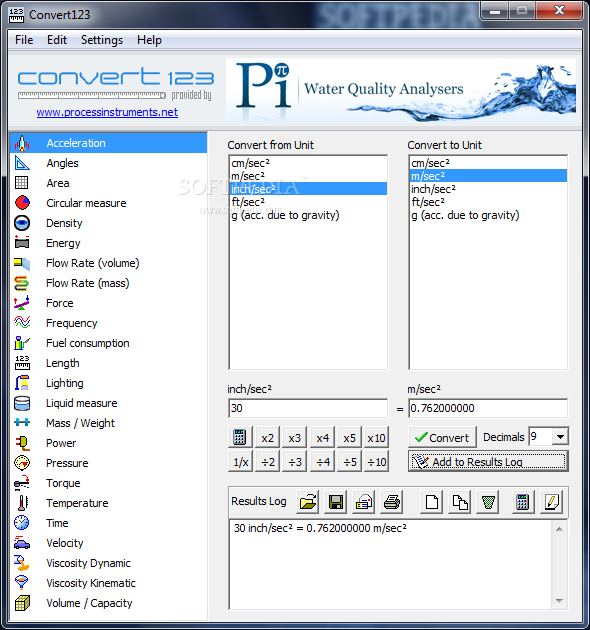Select cm/sec² in Convert from Unit

(308, 163)
